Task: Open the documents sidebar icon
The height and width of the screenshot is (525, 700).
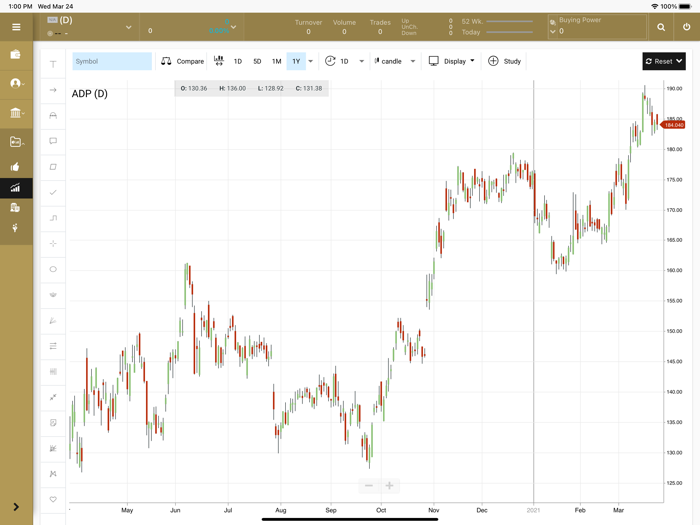Action: [15, 208]
